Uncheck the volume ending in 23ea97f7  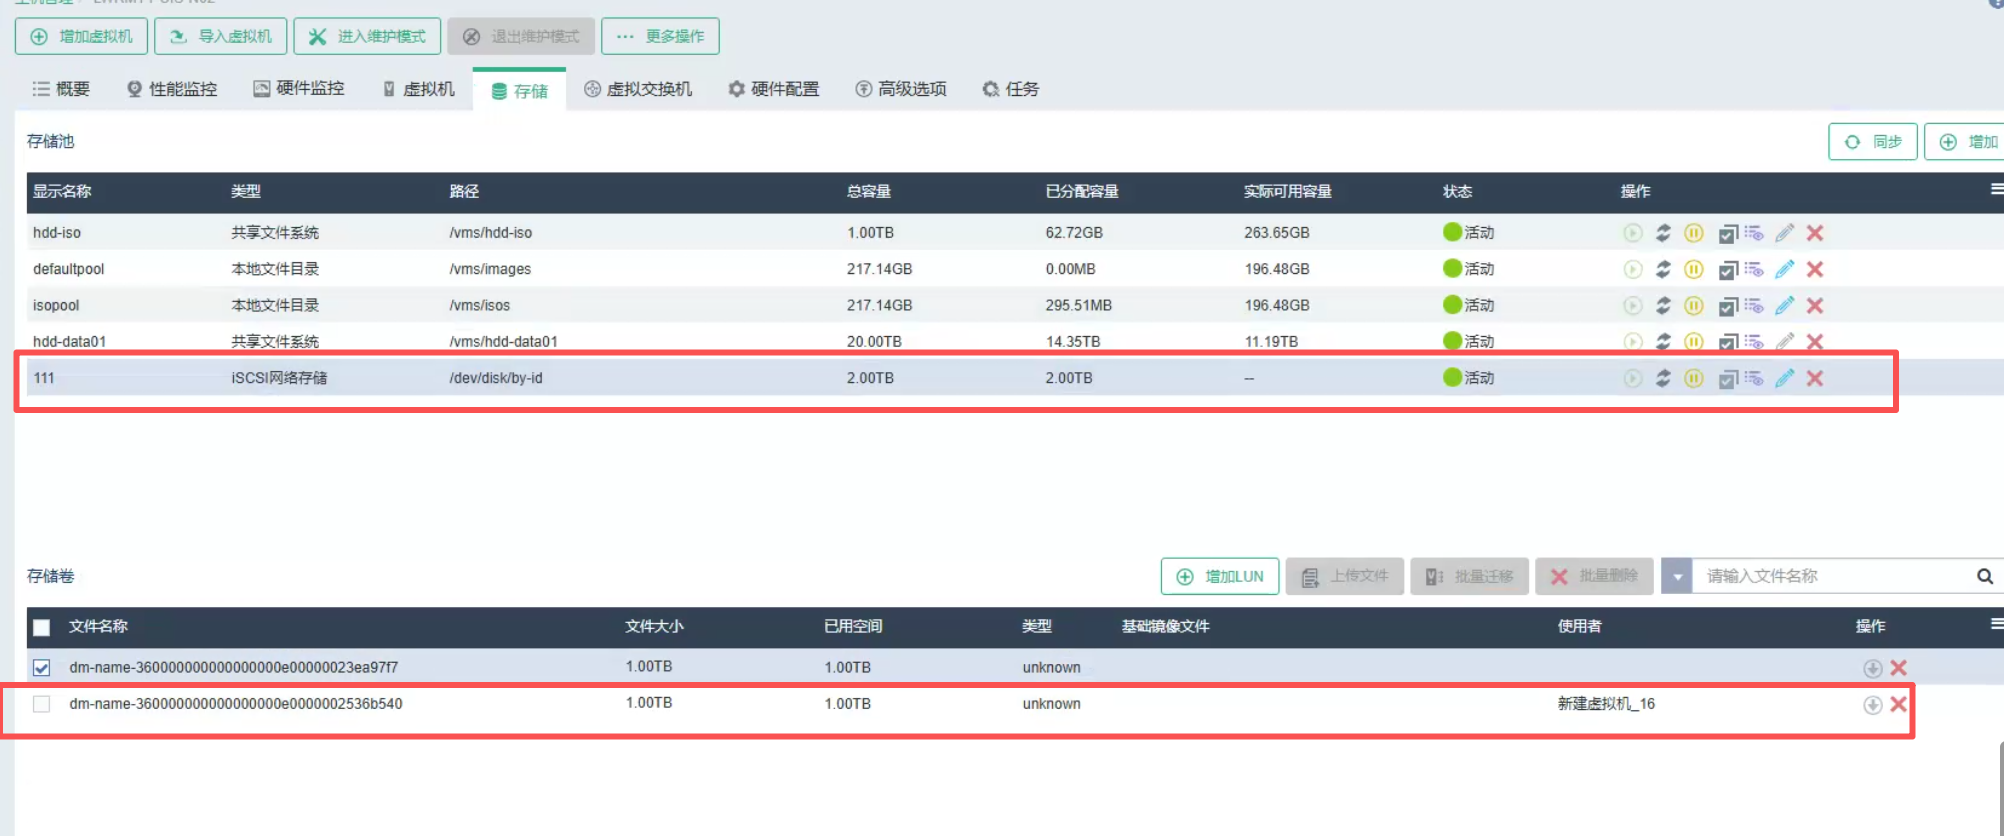pos(41,668)
